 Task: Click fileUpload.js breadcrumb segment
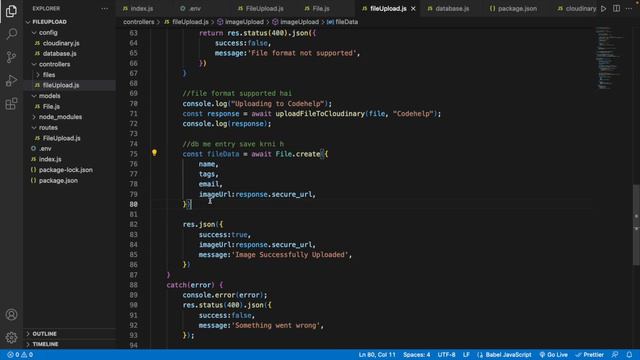pos(190,22)
